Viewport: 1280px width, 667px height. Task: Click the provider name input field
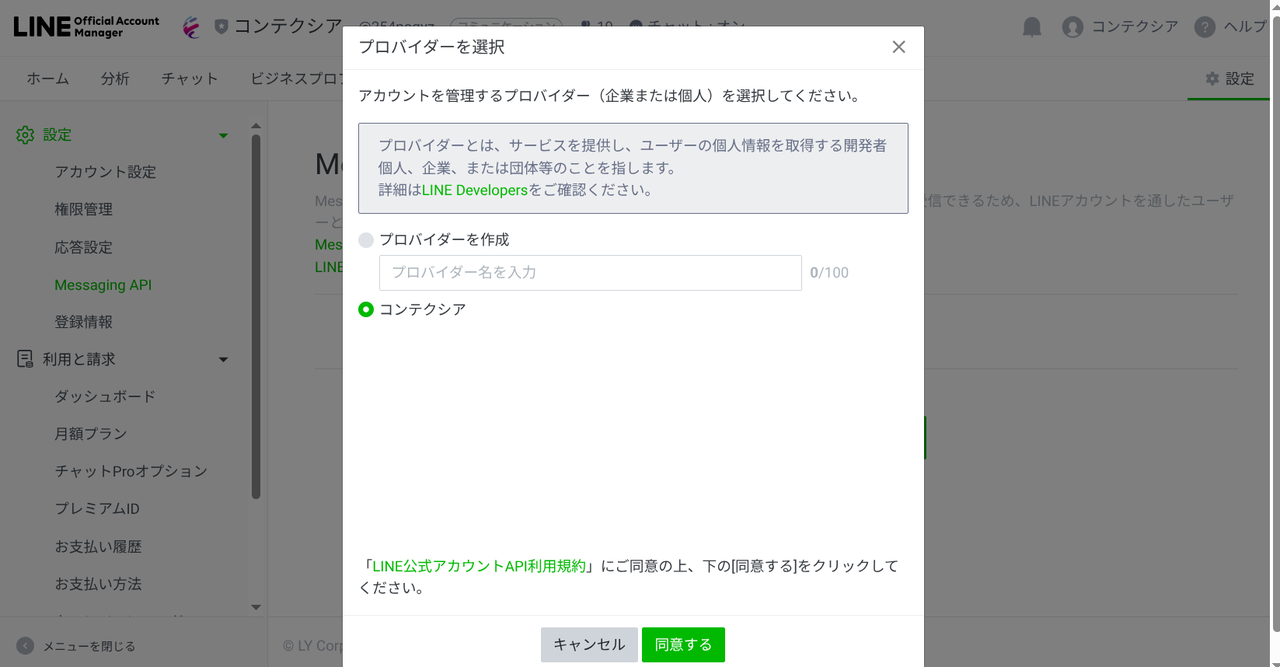pyautogui.click(x=590, y=273)
